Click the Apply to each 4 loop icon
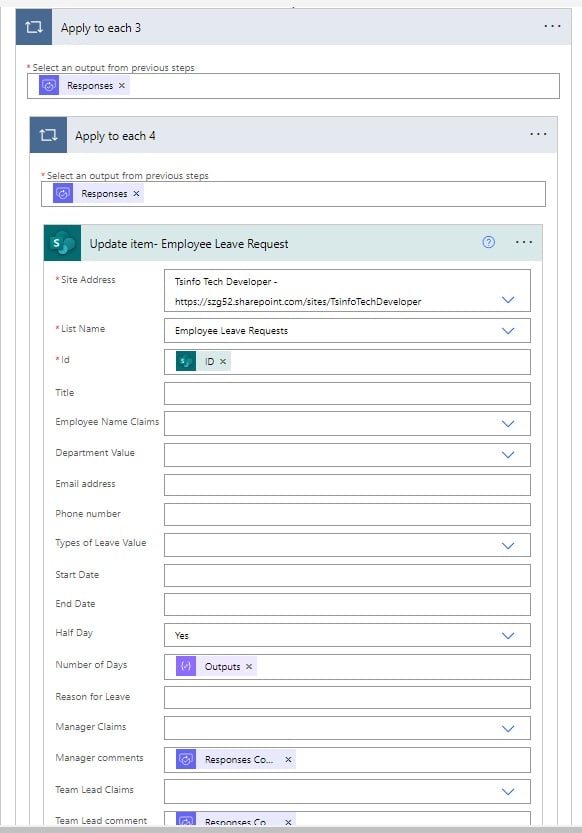This screenshot has width=582, height=833. tap(48, 135)
